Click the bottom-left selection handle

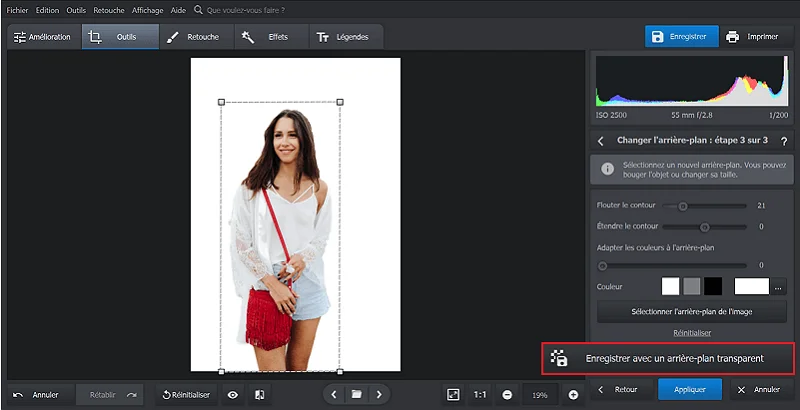(221, 372)
